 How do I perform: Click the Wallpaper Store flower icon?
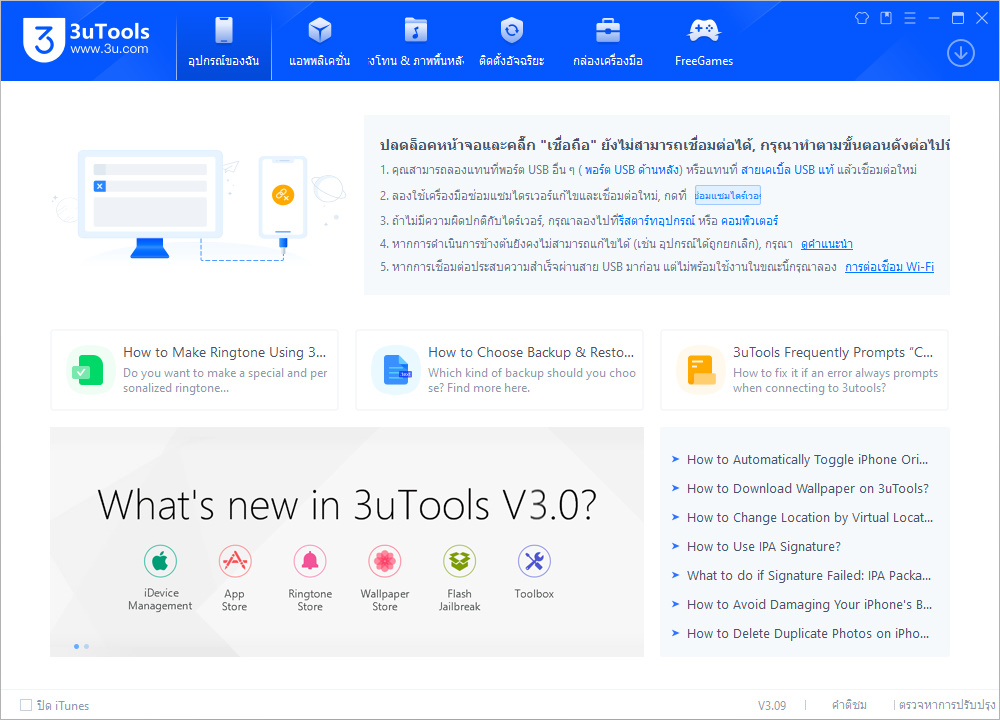385,561
